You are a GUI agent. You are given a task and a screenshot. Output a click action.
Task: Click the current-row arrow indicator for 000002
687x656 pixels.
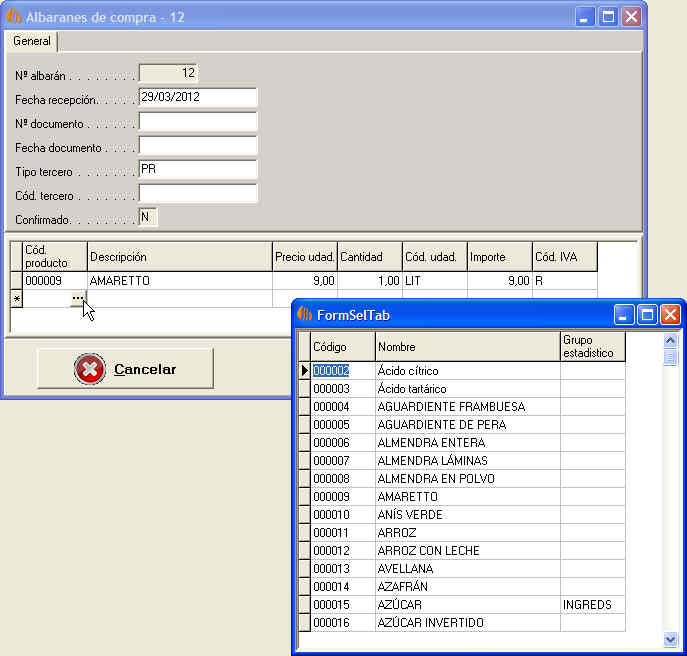click(x=305, y=371)
